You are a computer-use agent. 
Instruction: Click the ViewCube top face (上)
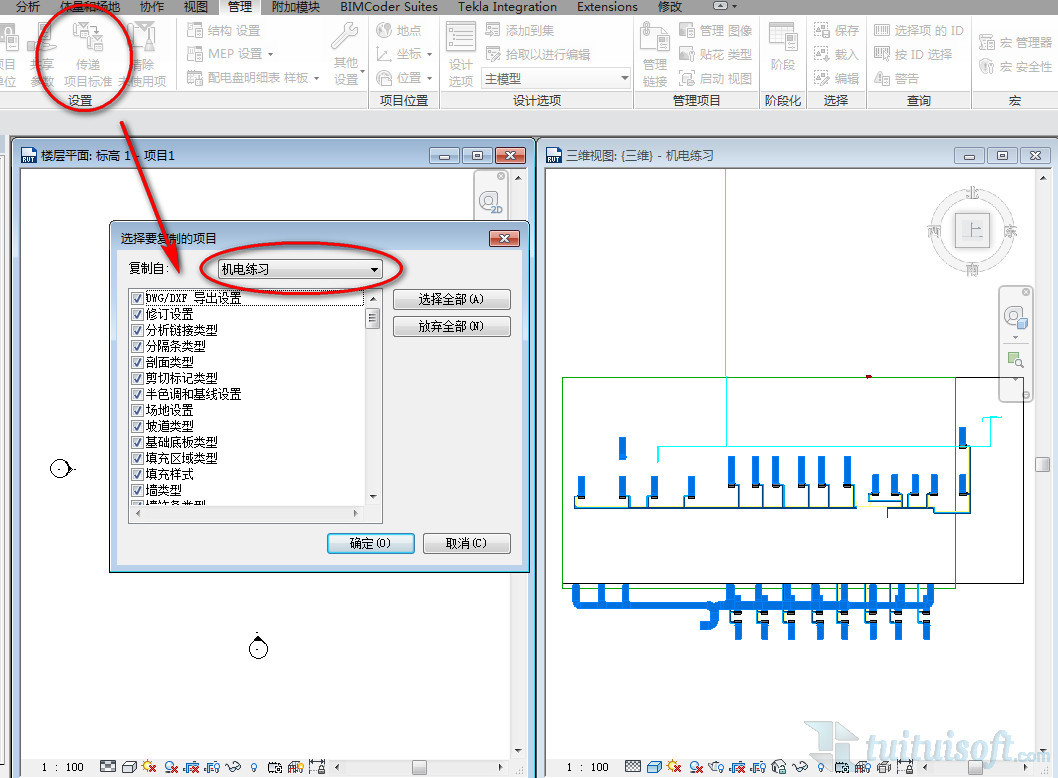(x=972, y=230)
